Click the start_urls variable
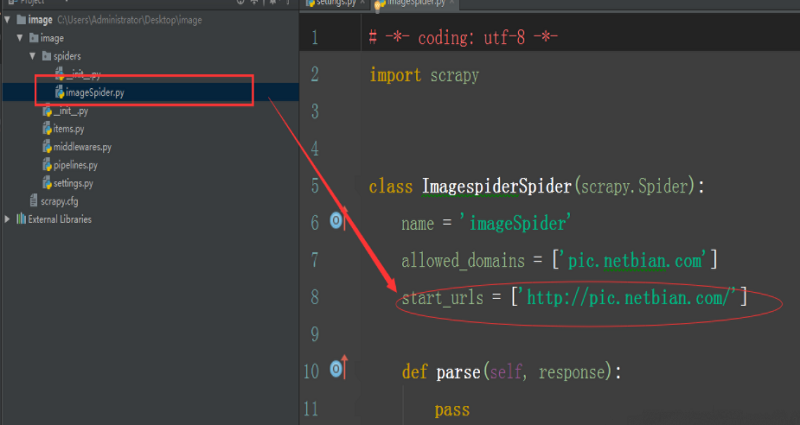This screenshot has height=425, width=800. click(442, 298)
